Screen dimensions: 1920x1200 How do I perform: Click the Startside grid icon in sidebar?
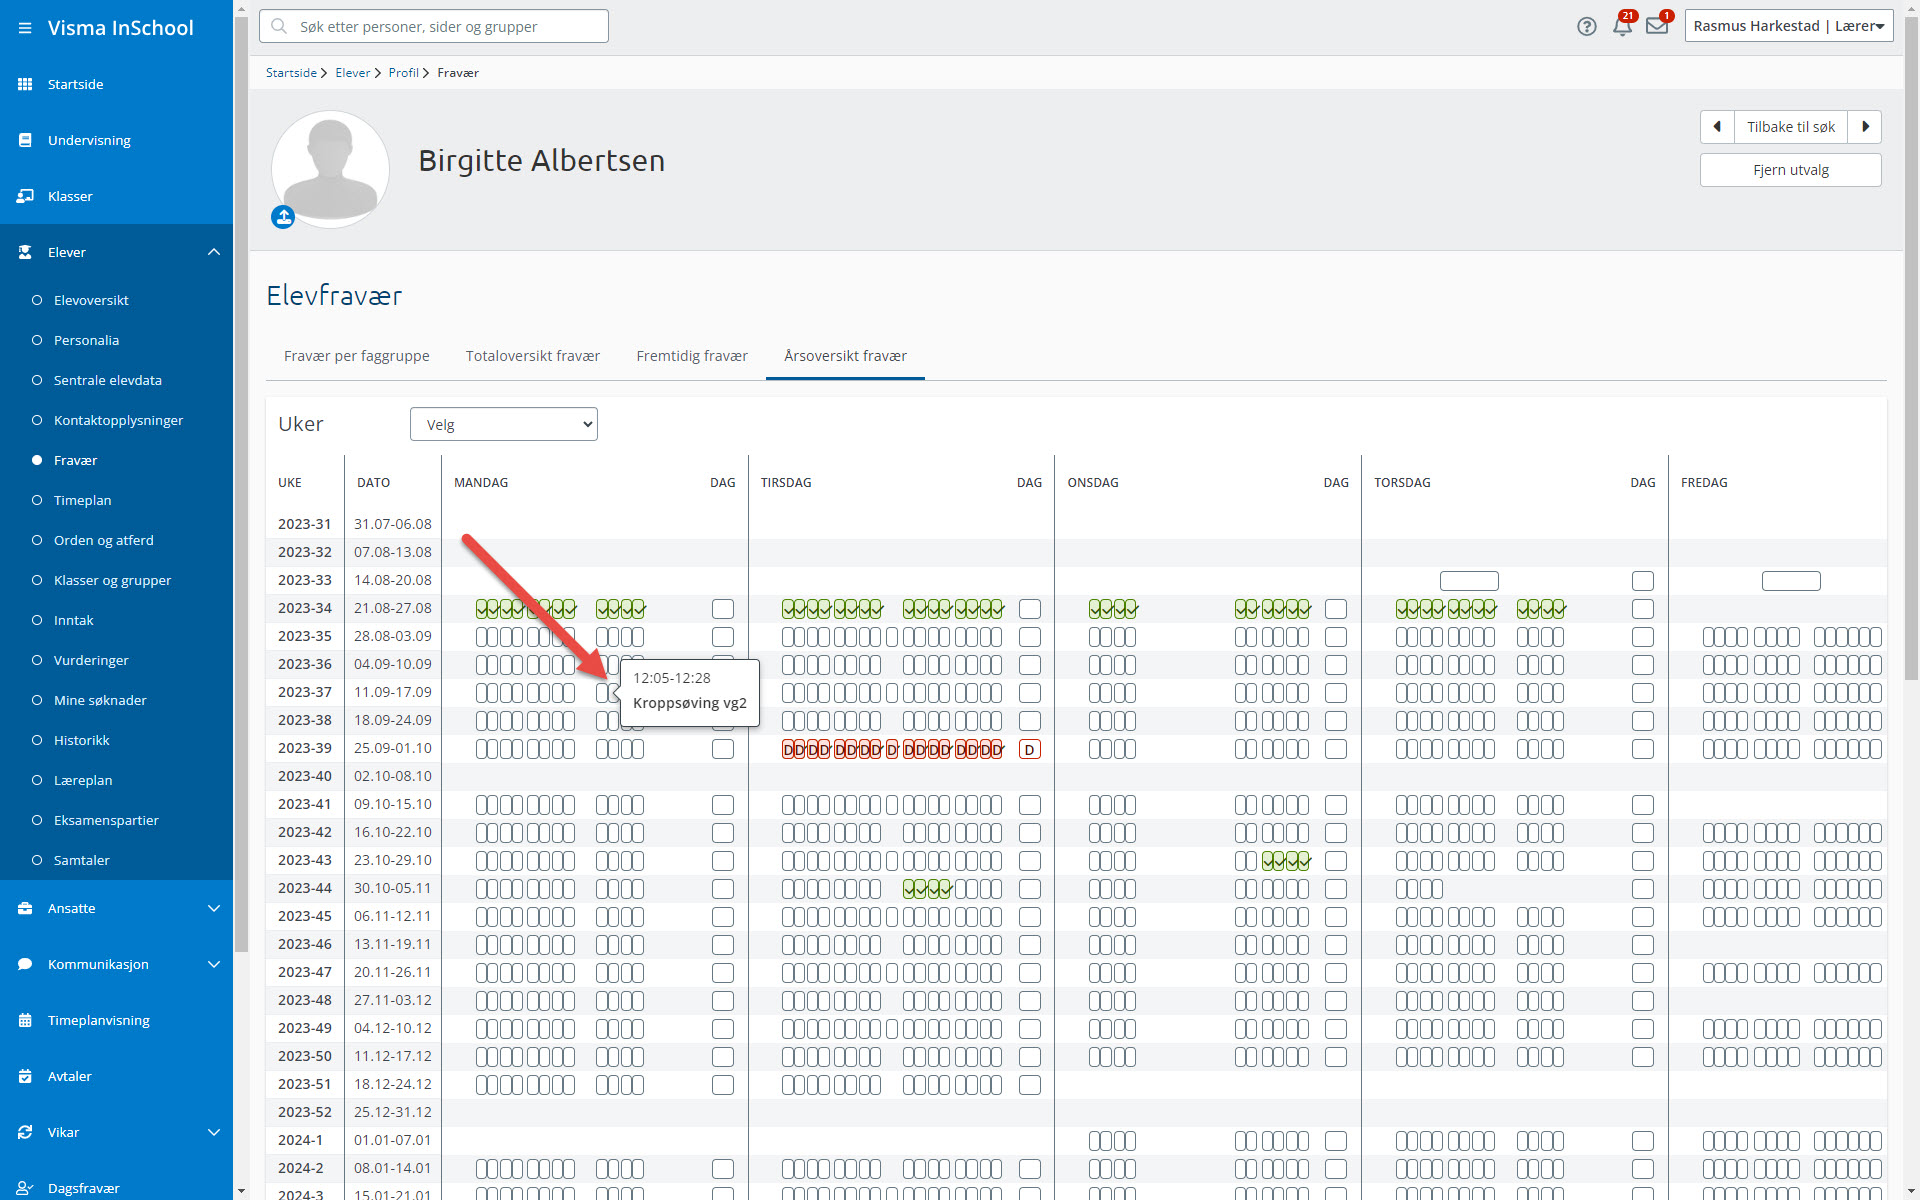coord(25,84)
